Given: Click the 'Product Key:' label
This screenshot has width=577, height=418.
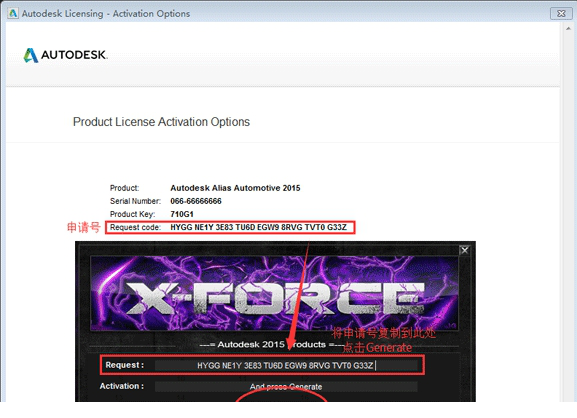Looking at the screenshot, I should tap(132, 214).
